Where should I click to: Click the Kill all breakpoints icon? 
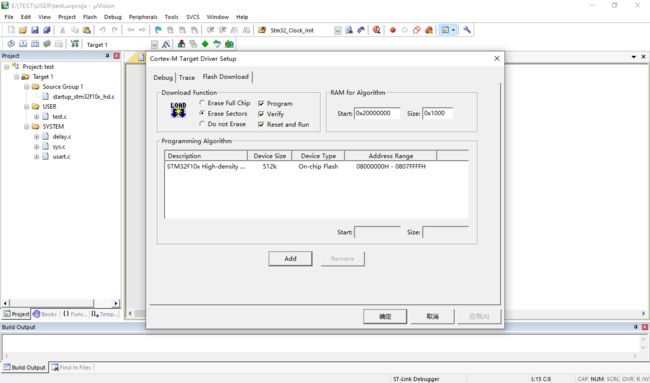pos(429,30)
